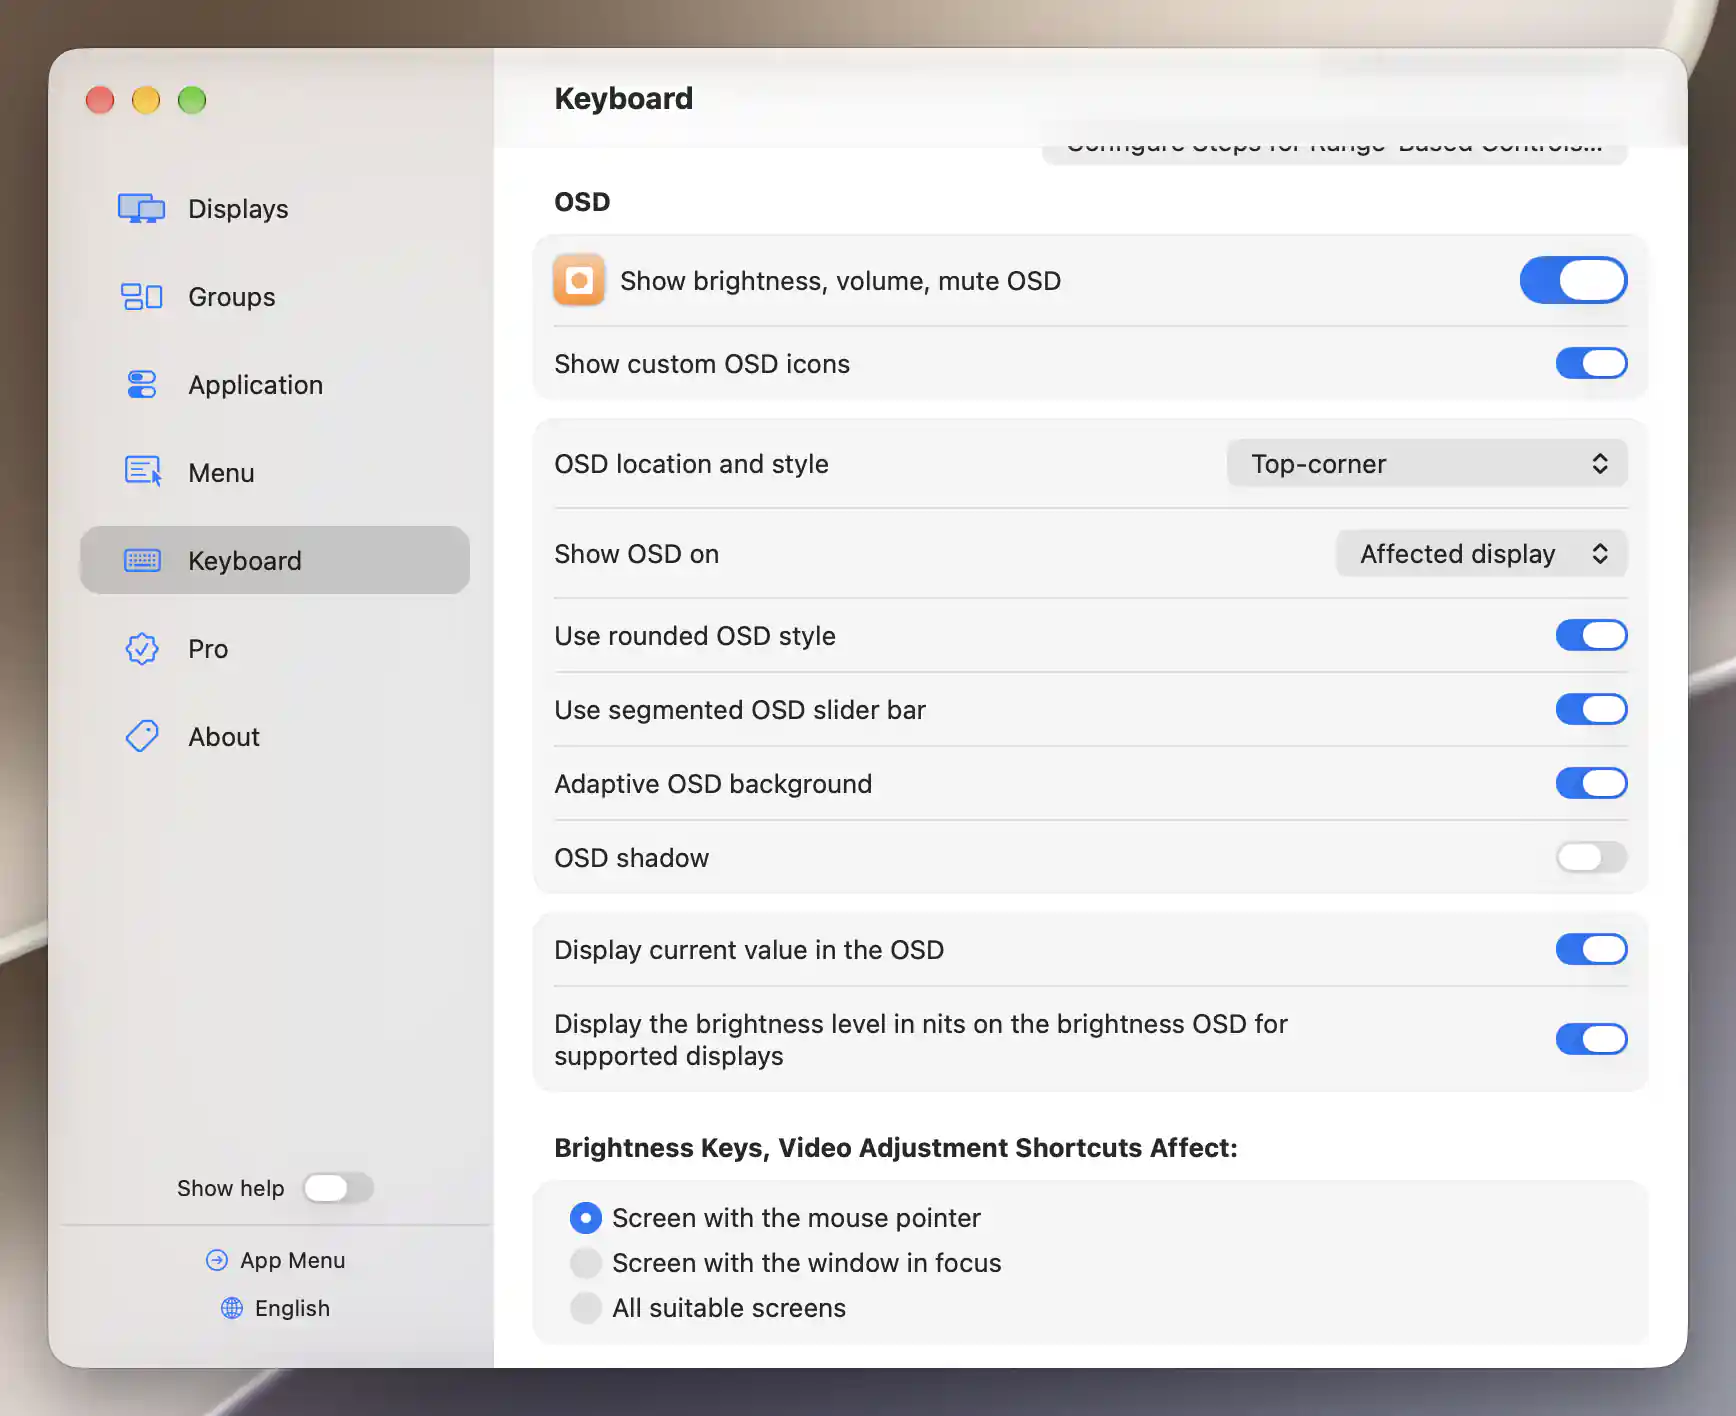Click the 'OSD' section heading
Screen dimensions: 1736x1416
[x=582, y=202]
